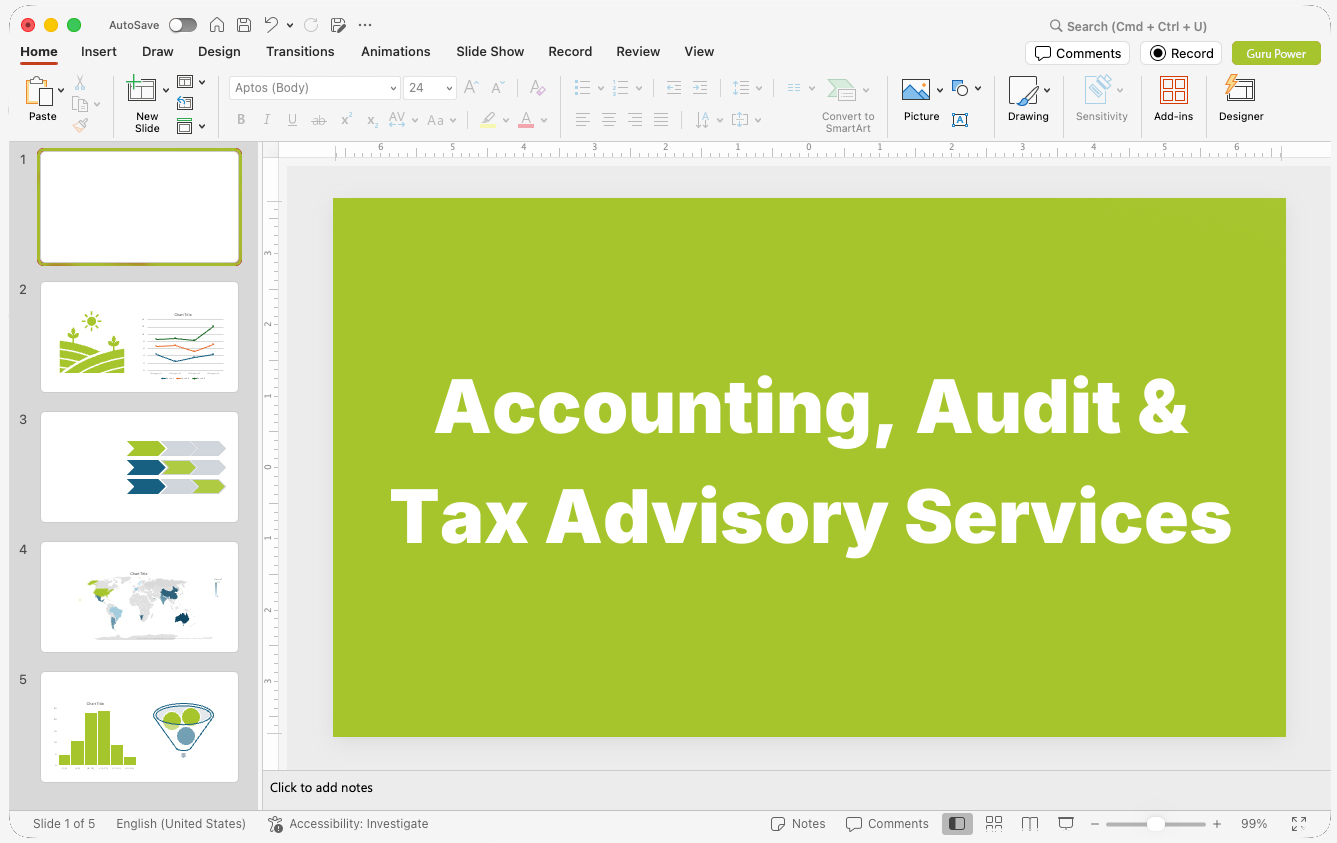Insert a text box
Image resolution: width=1337 pixels, height=843 pixels.
960,120
